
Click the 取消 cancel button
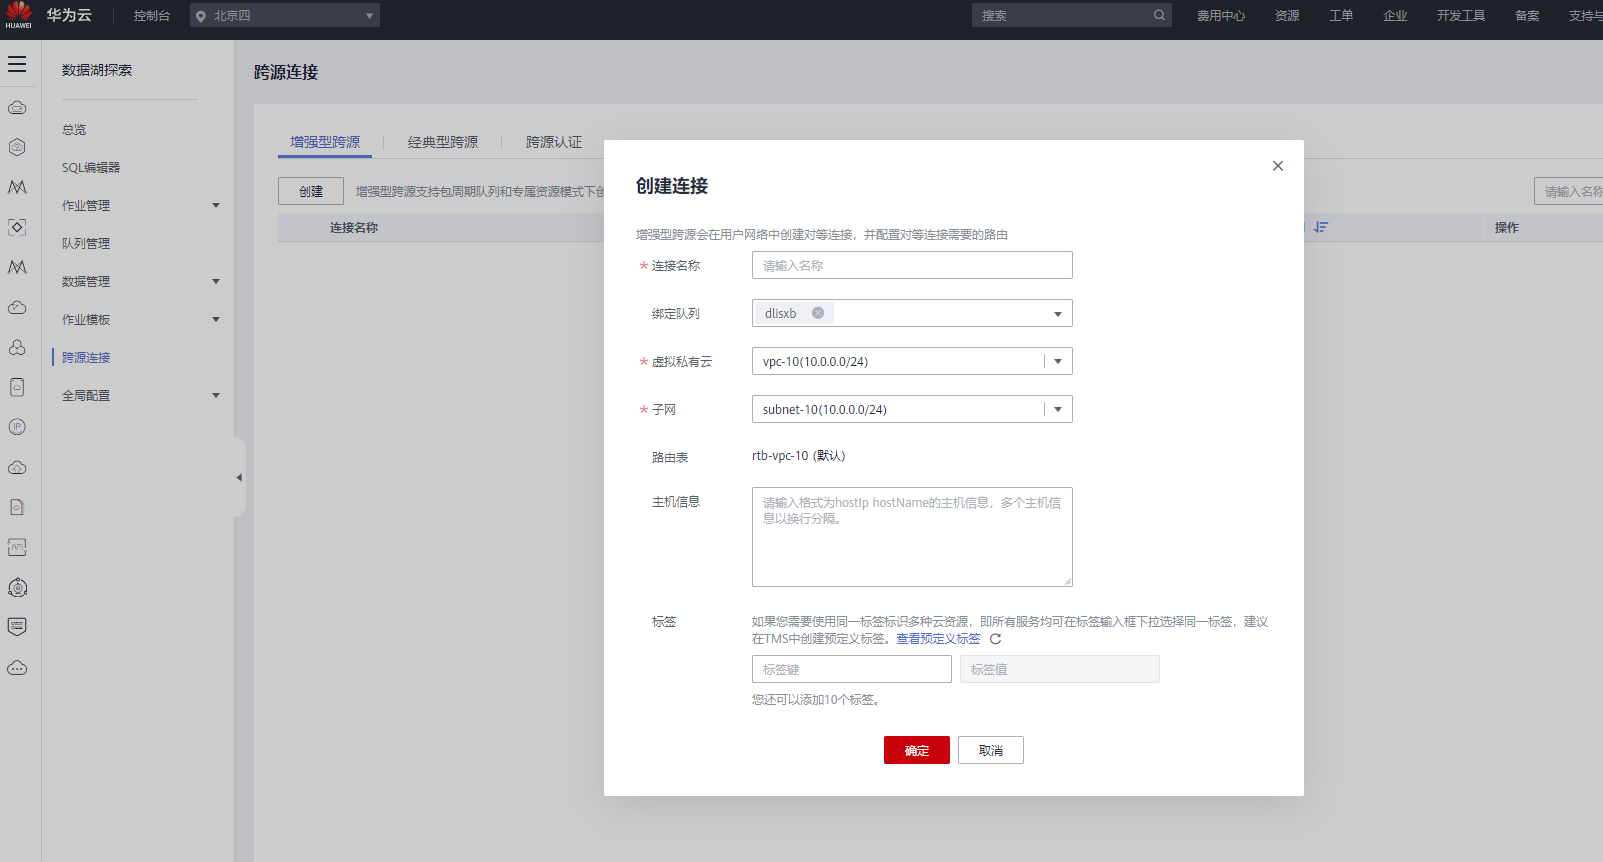(x=991, y=750)
